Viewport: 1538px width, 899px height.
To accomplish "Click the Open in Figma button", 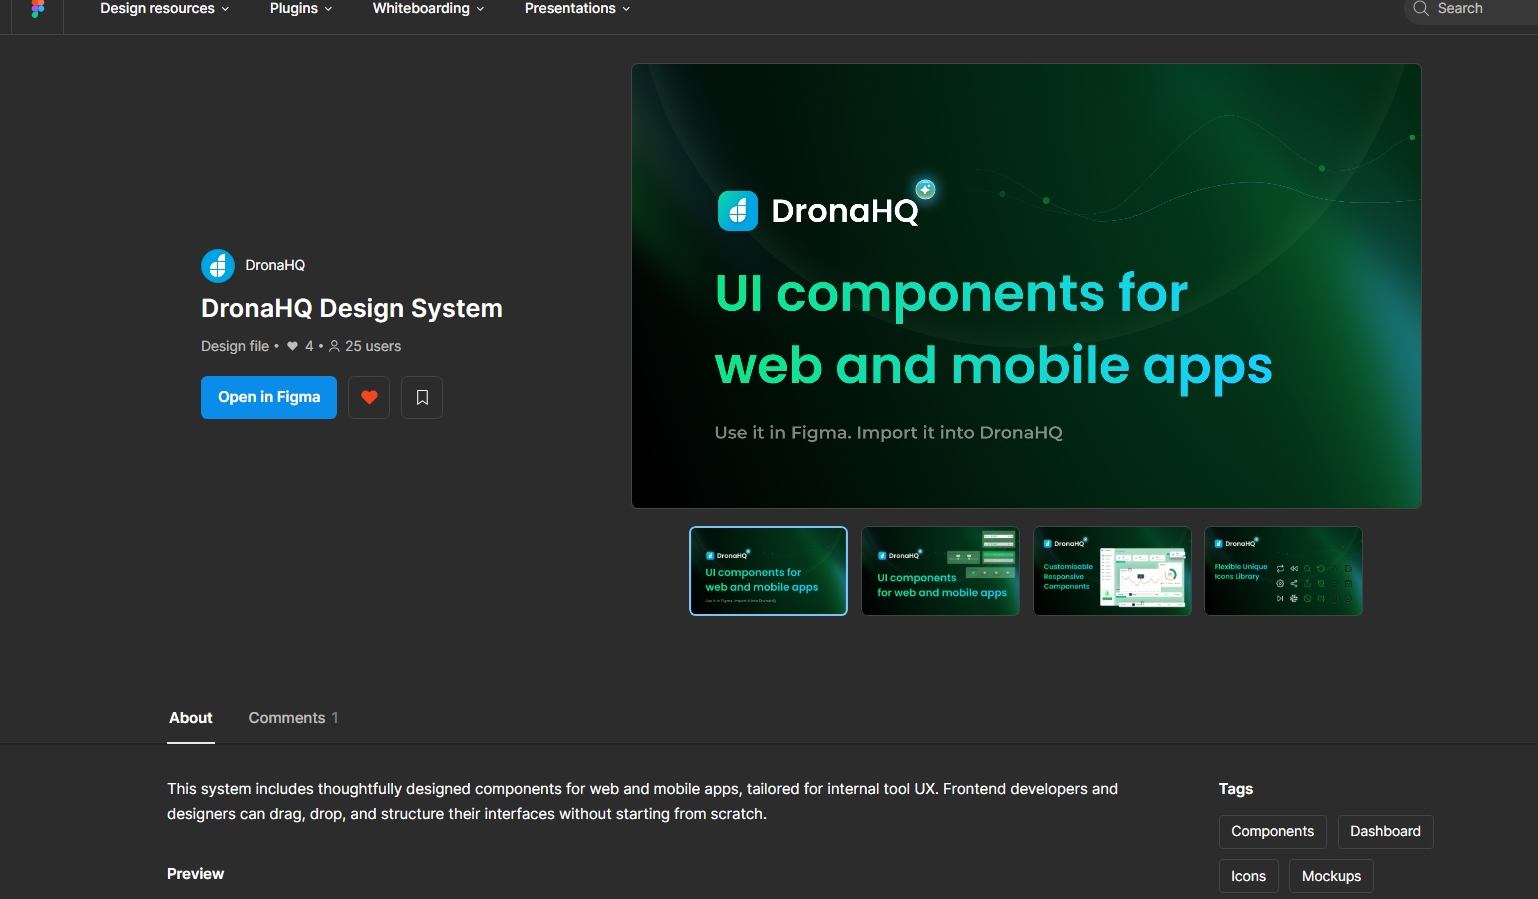I will coord(268,397).
